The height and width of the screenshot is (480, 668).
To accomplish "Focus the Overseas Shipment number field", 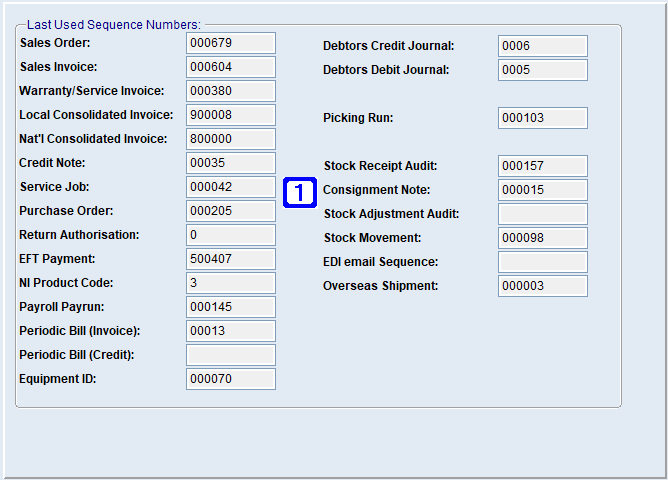I will pos(543,286).
